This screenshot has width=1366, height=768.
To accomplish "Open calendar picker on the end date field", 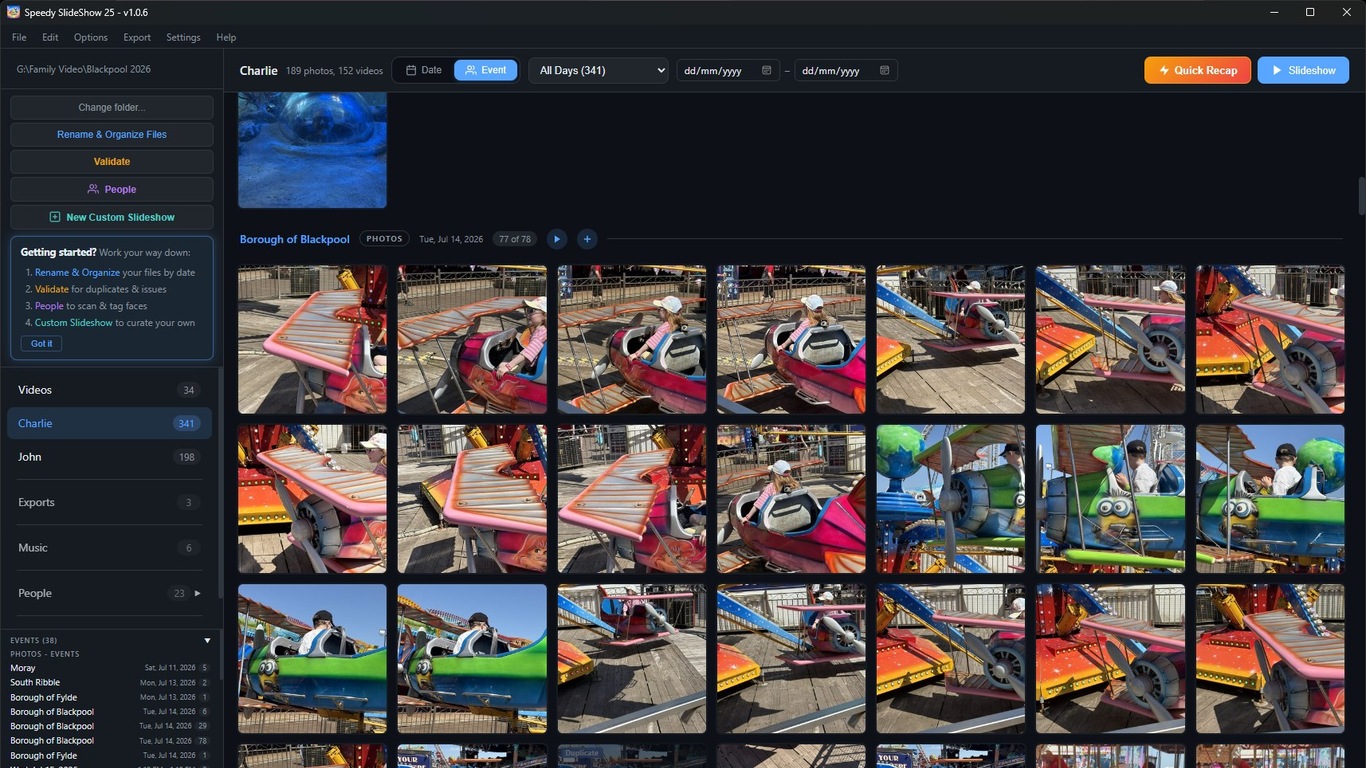I will pos(885,71).
